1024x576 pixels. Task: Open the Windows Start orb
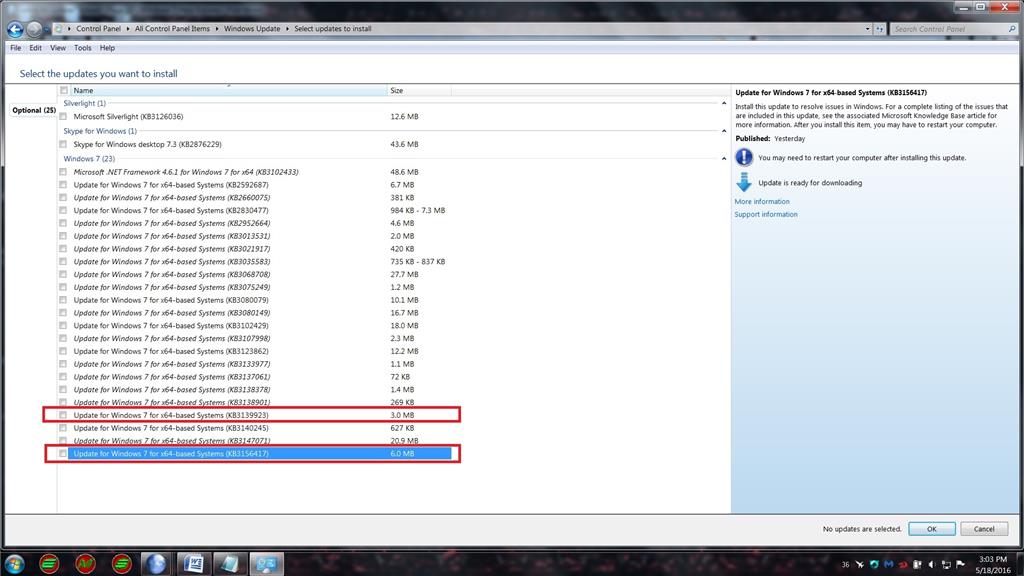coord(14,564)
